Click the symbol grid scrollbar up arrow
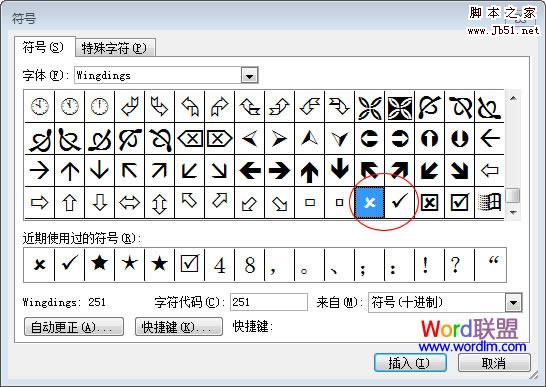This screenshot has width=546, height=387. (513, 98)
